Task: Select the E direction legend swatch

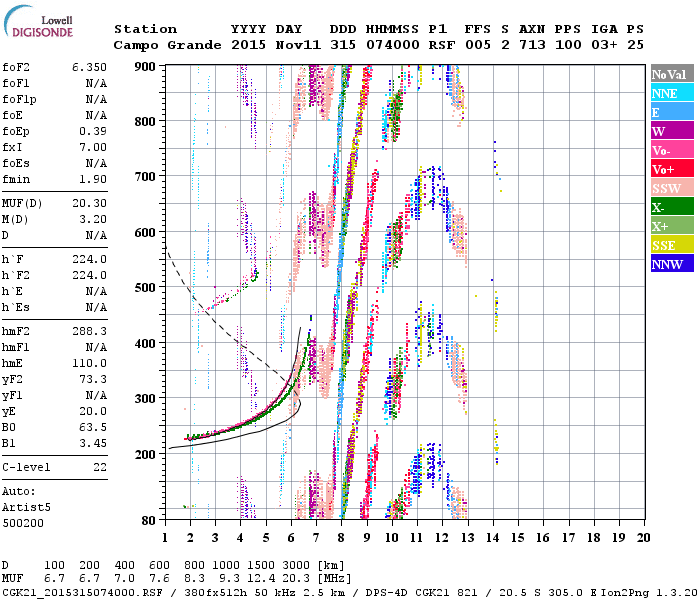Action: tap(672, 112)
